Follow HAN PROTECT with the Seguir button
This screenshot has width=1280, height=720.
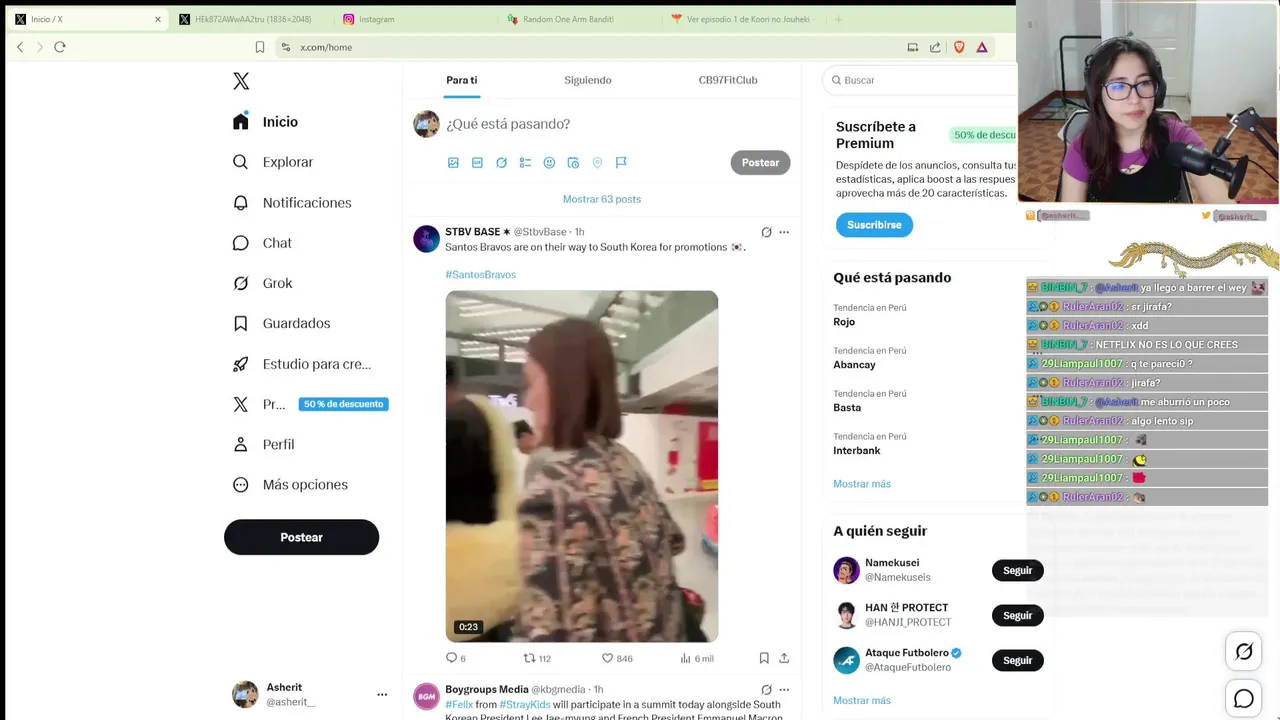1017,615
